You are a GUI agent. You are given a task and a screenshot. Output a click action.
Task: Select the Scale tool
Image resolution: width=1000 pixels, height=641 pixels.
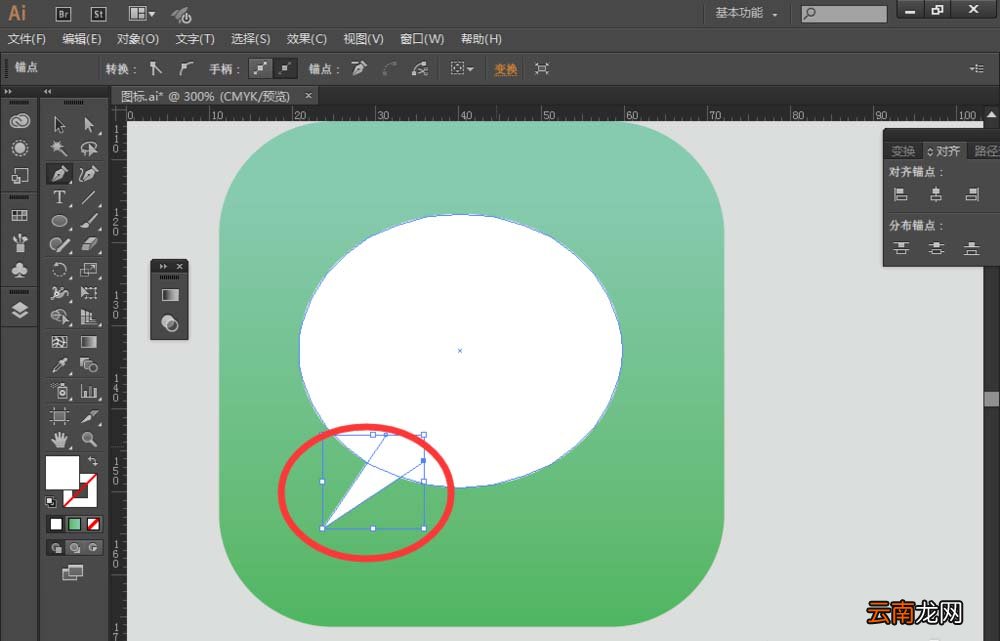click(89, 269)
